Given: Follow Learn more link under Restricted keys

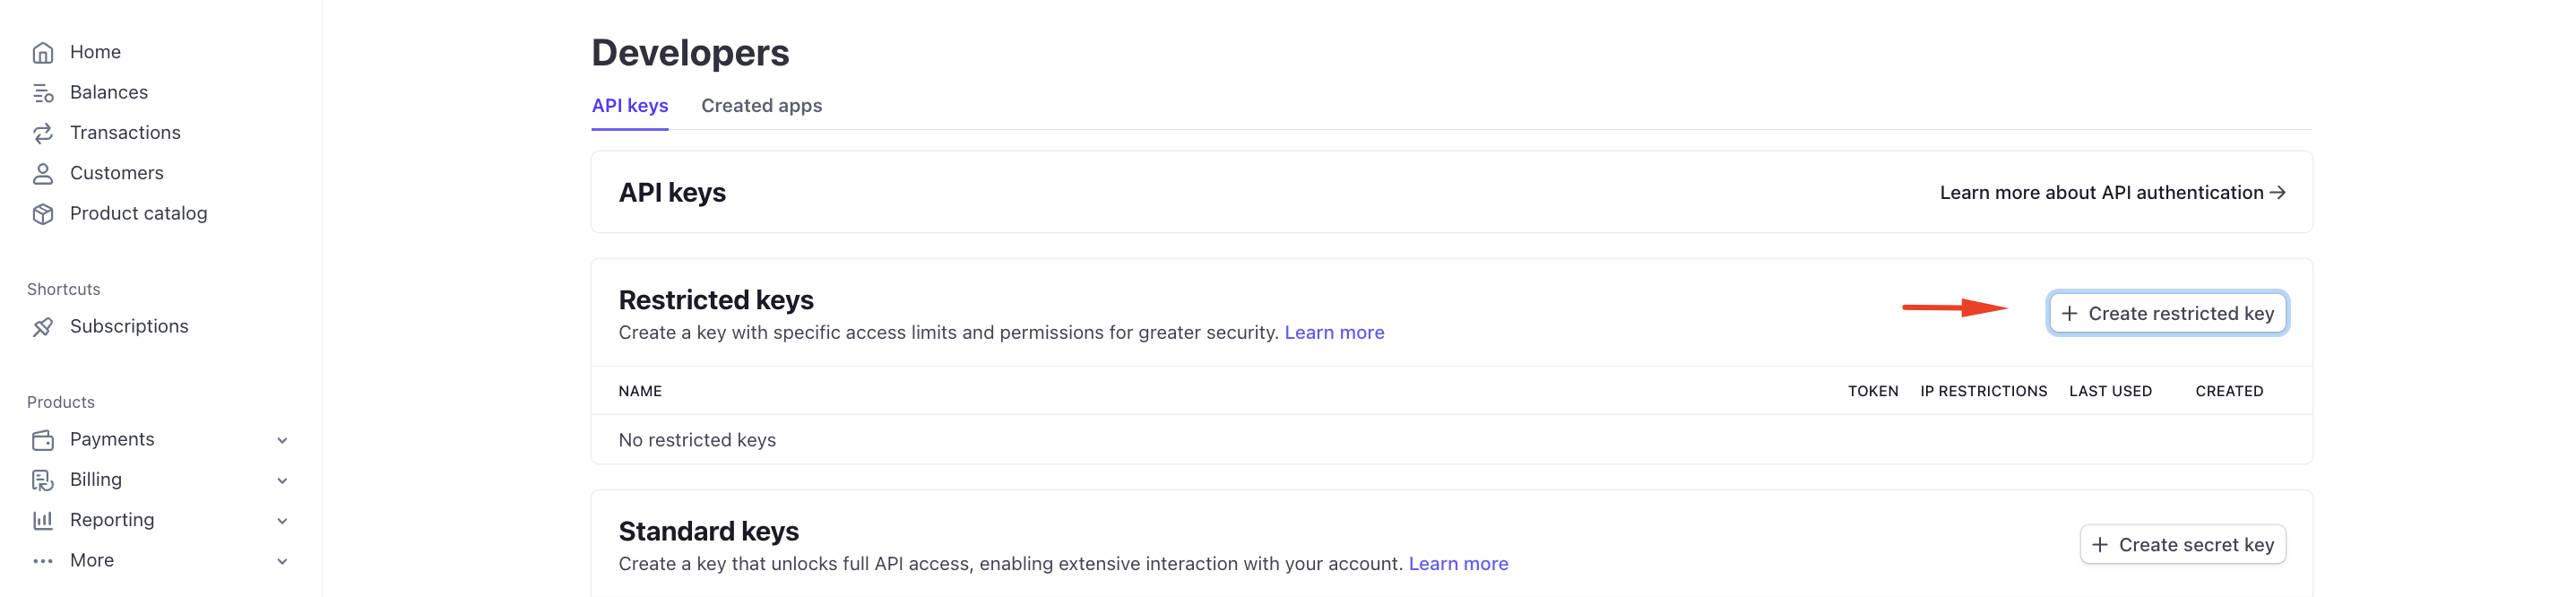Looking at the screenshot, I should [1334, 332].
